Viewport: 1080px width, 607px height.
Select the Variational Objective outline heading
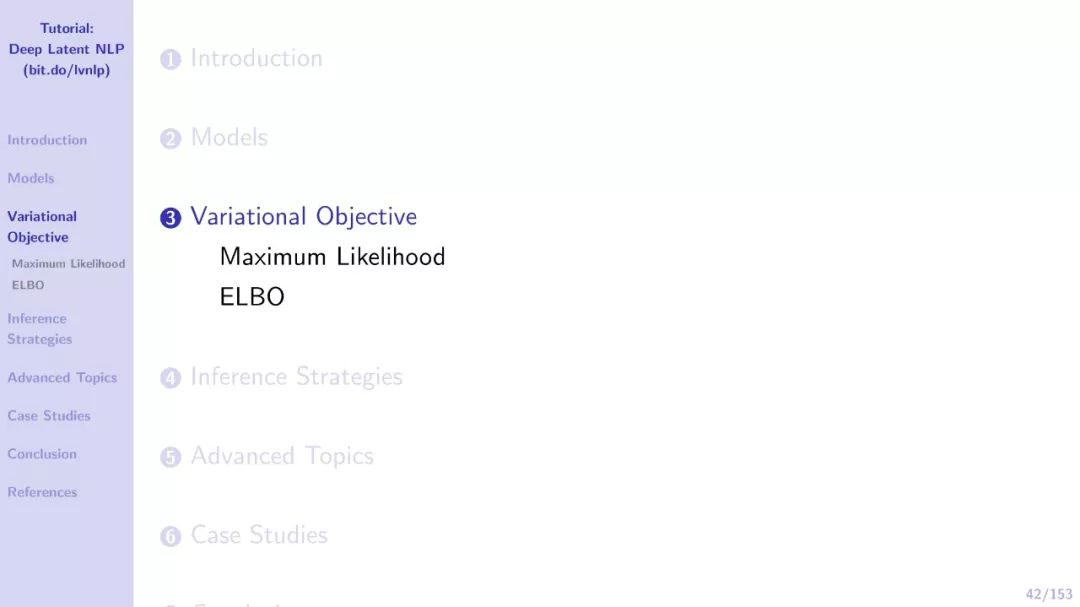(304, 216)
